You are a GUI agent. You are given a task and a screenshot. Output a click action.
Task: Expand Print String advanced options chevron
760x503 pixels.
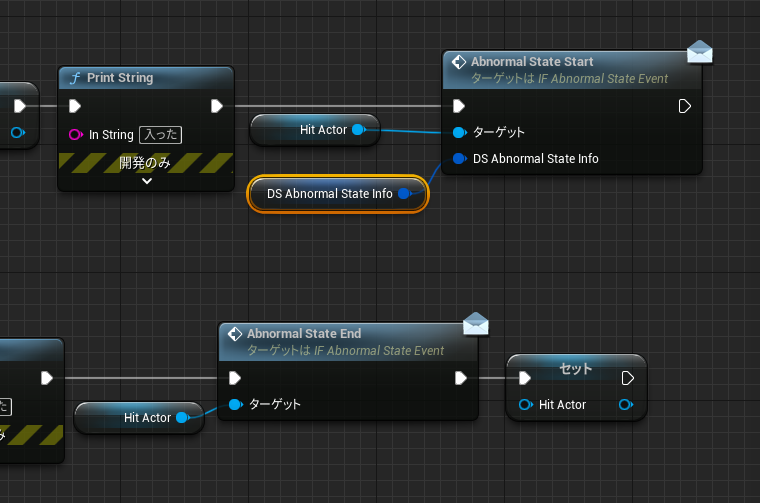[x=147, y=181]
